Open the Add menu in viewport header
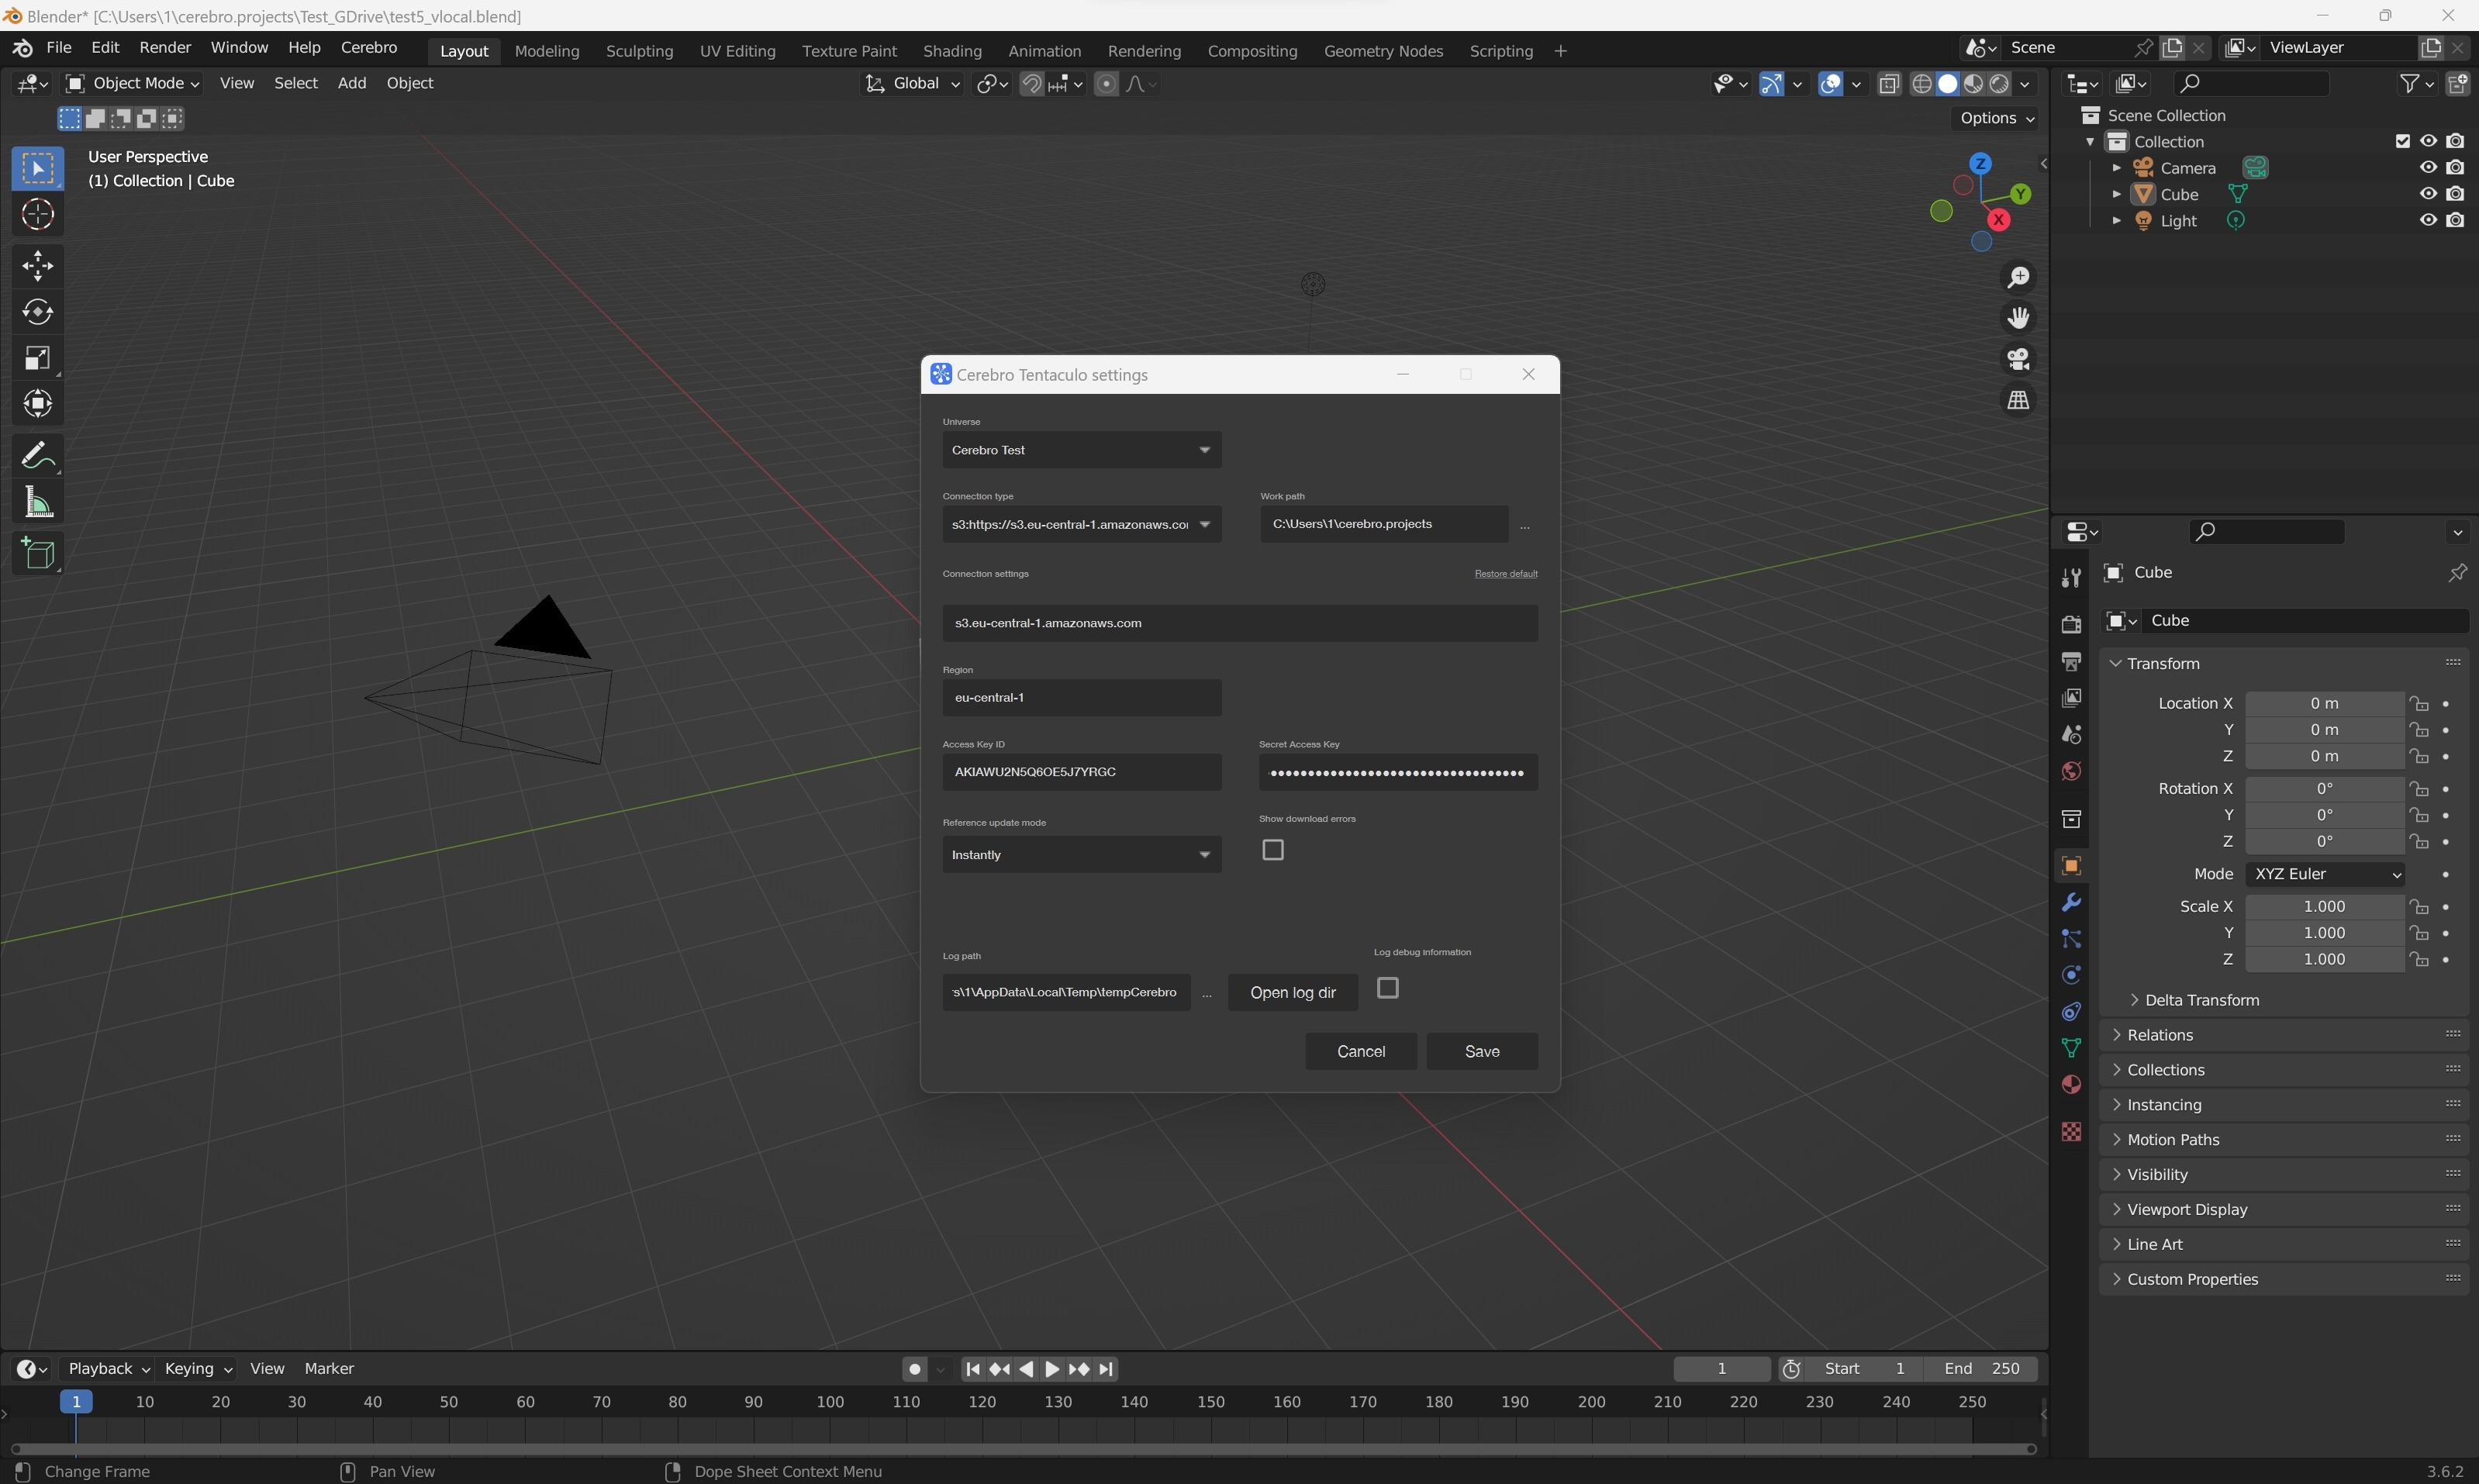The image size is (2479, 1484). [x=351, y=84]
